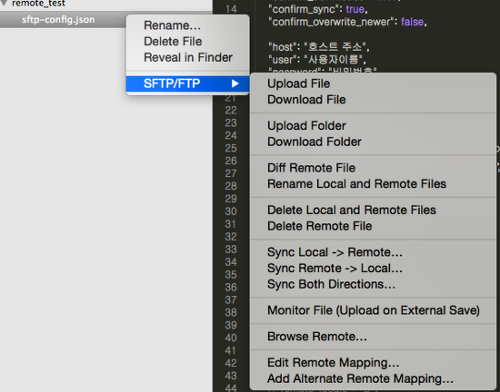Image resolution: width=500 pixels, height=392 pixels.
Task: Click the "host" key in the editor
Action: (283, 47)
